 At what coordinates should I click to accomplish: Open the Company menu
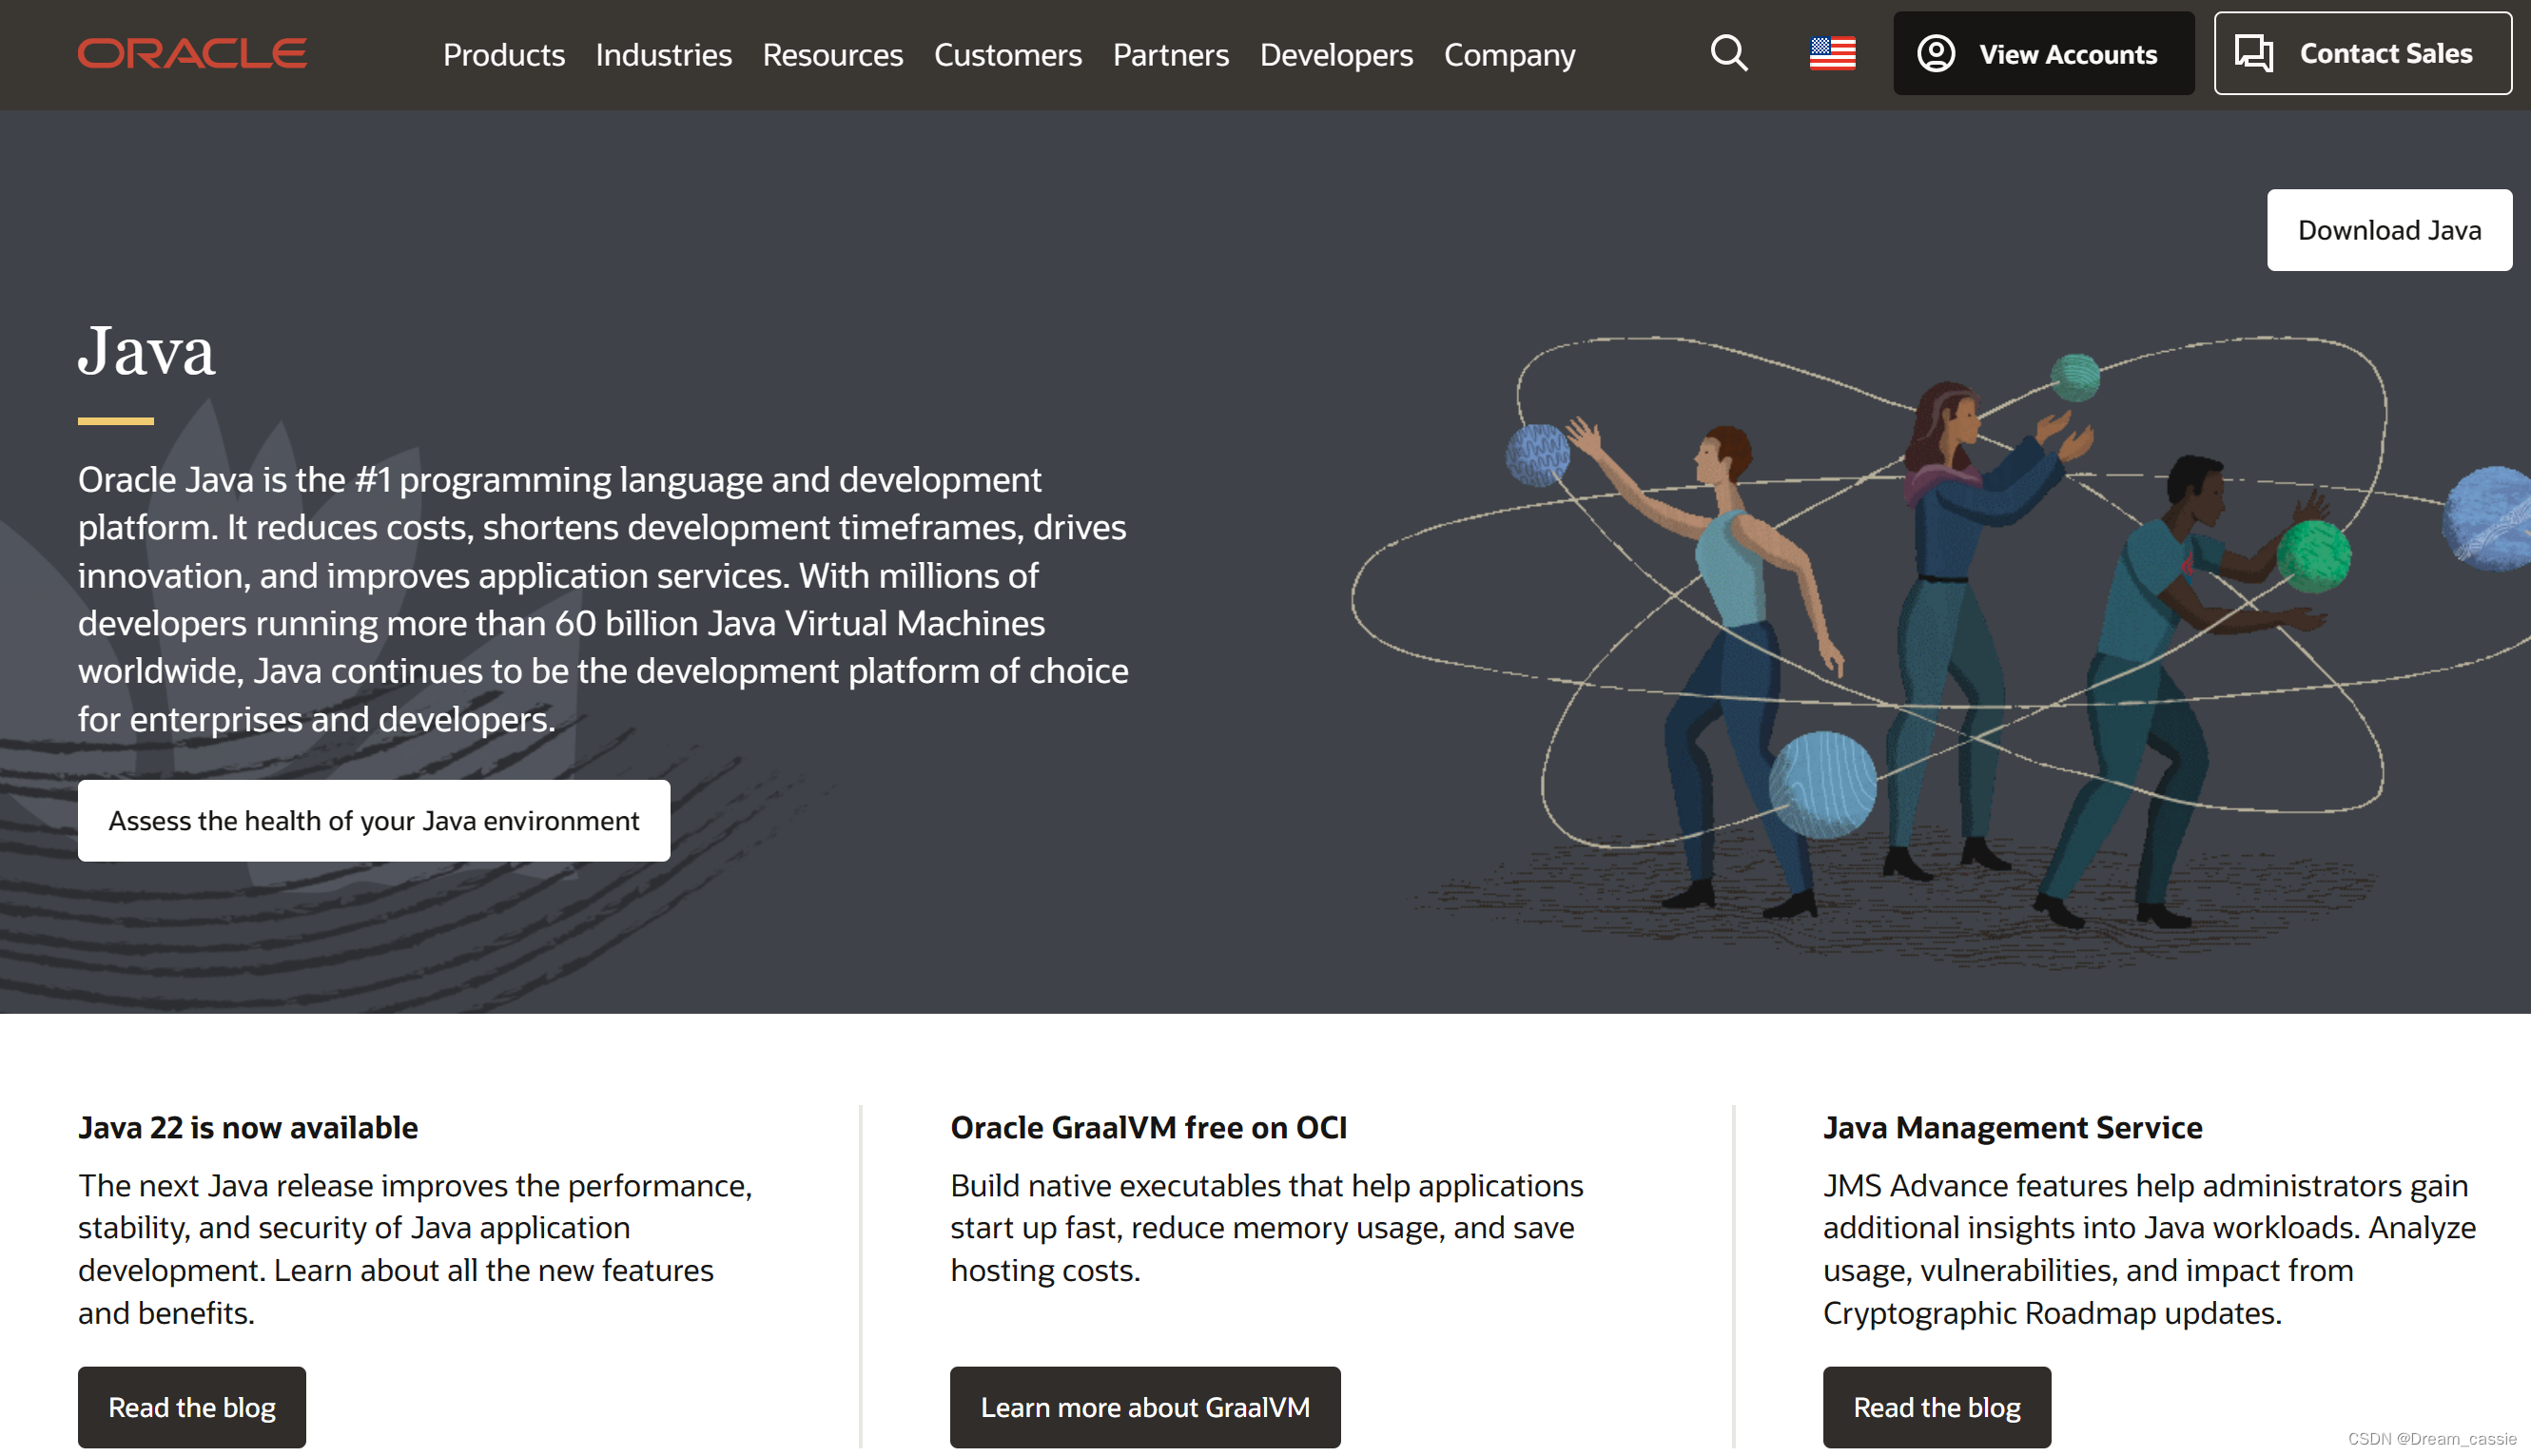(x=1509, y=54)
